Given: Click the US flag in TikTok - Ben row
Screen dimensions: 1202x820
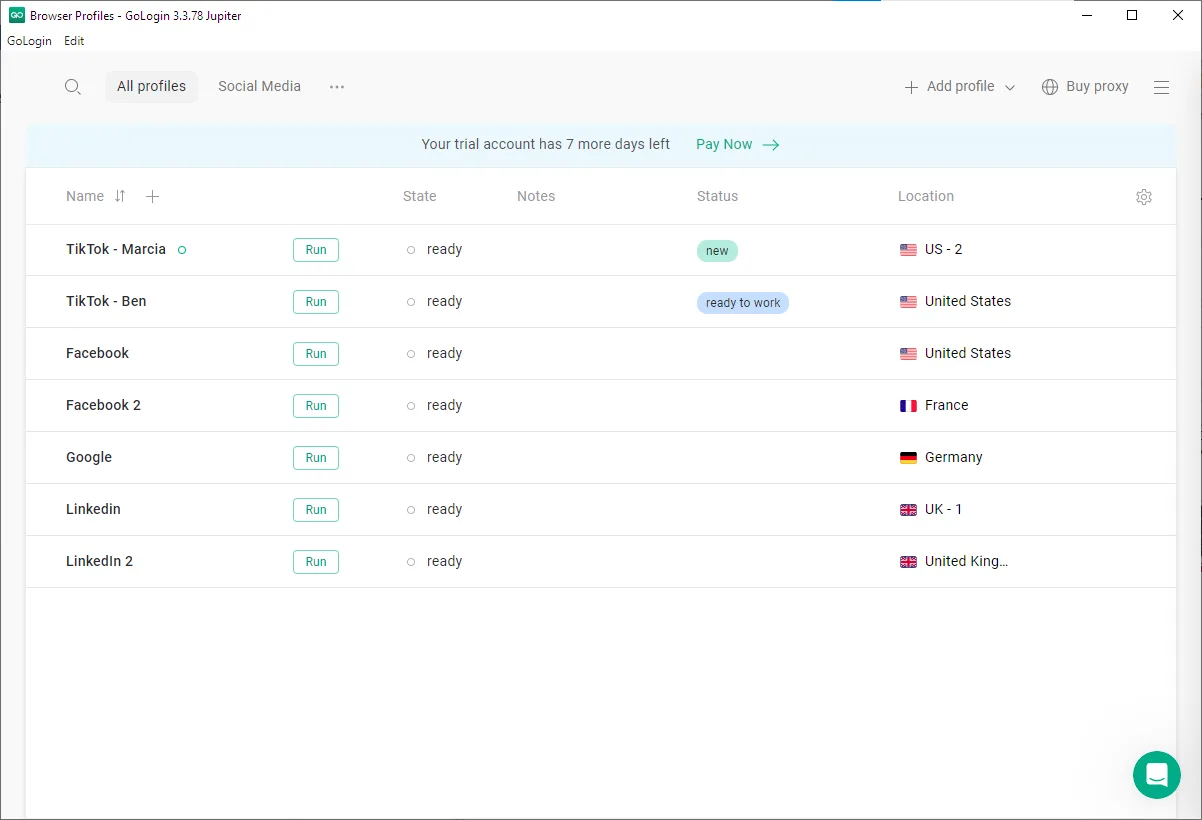Looking at the screenshot, I should (x=908, y=302).
